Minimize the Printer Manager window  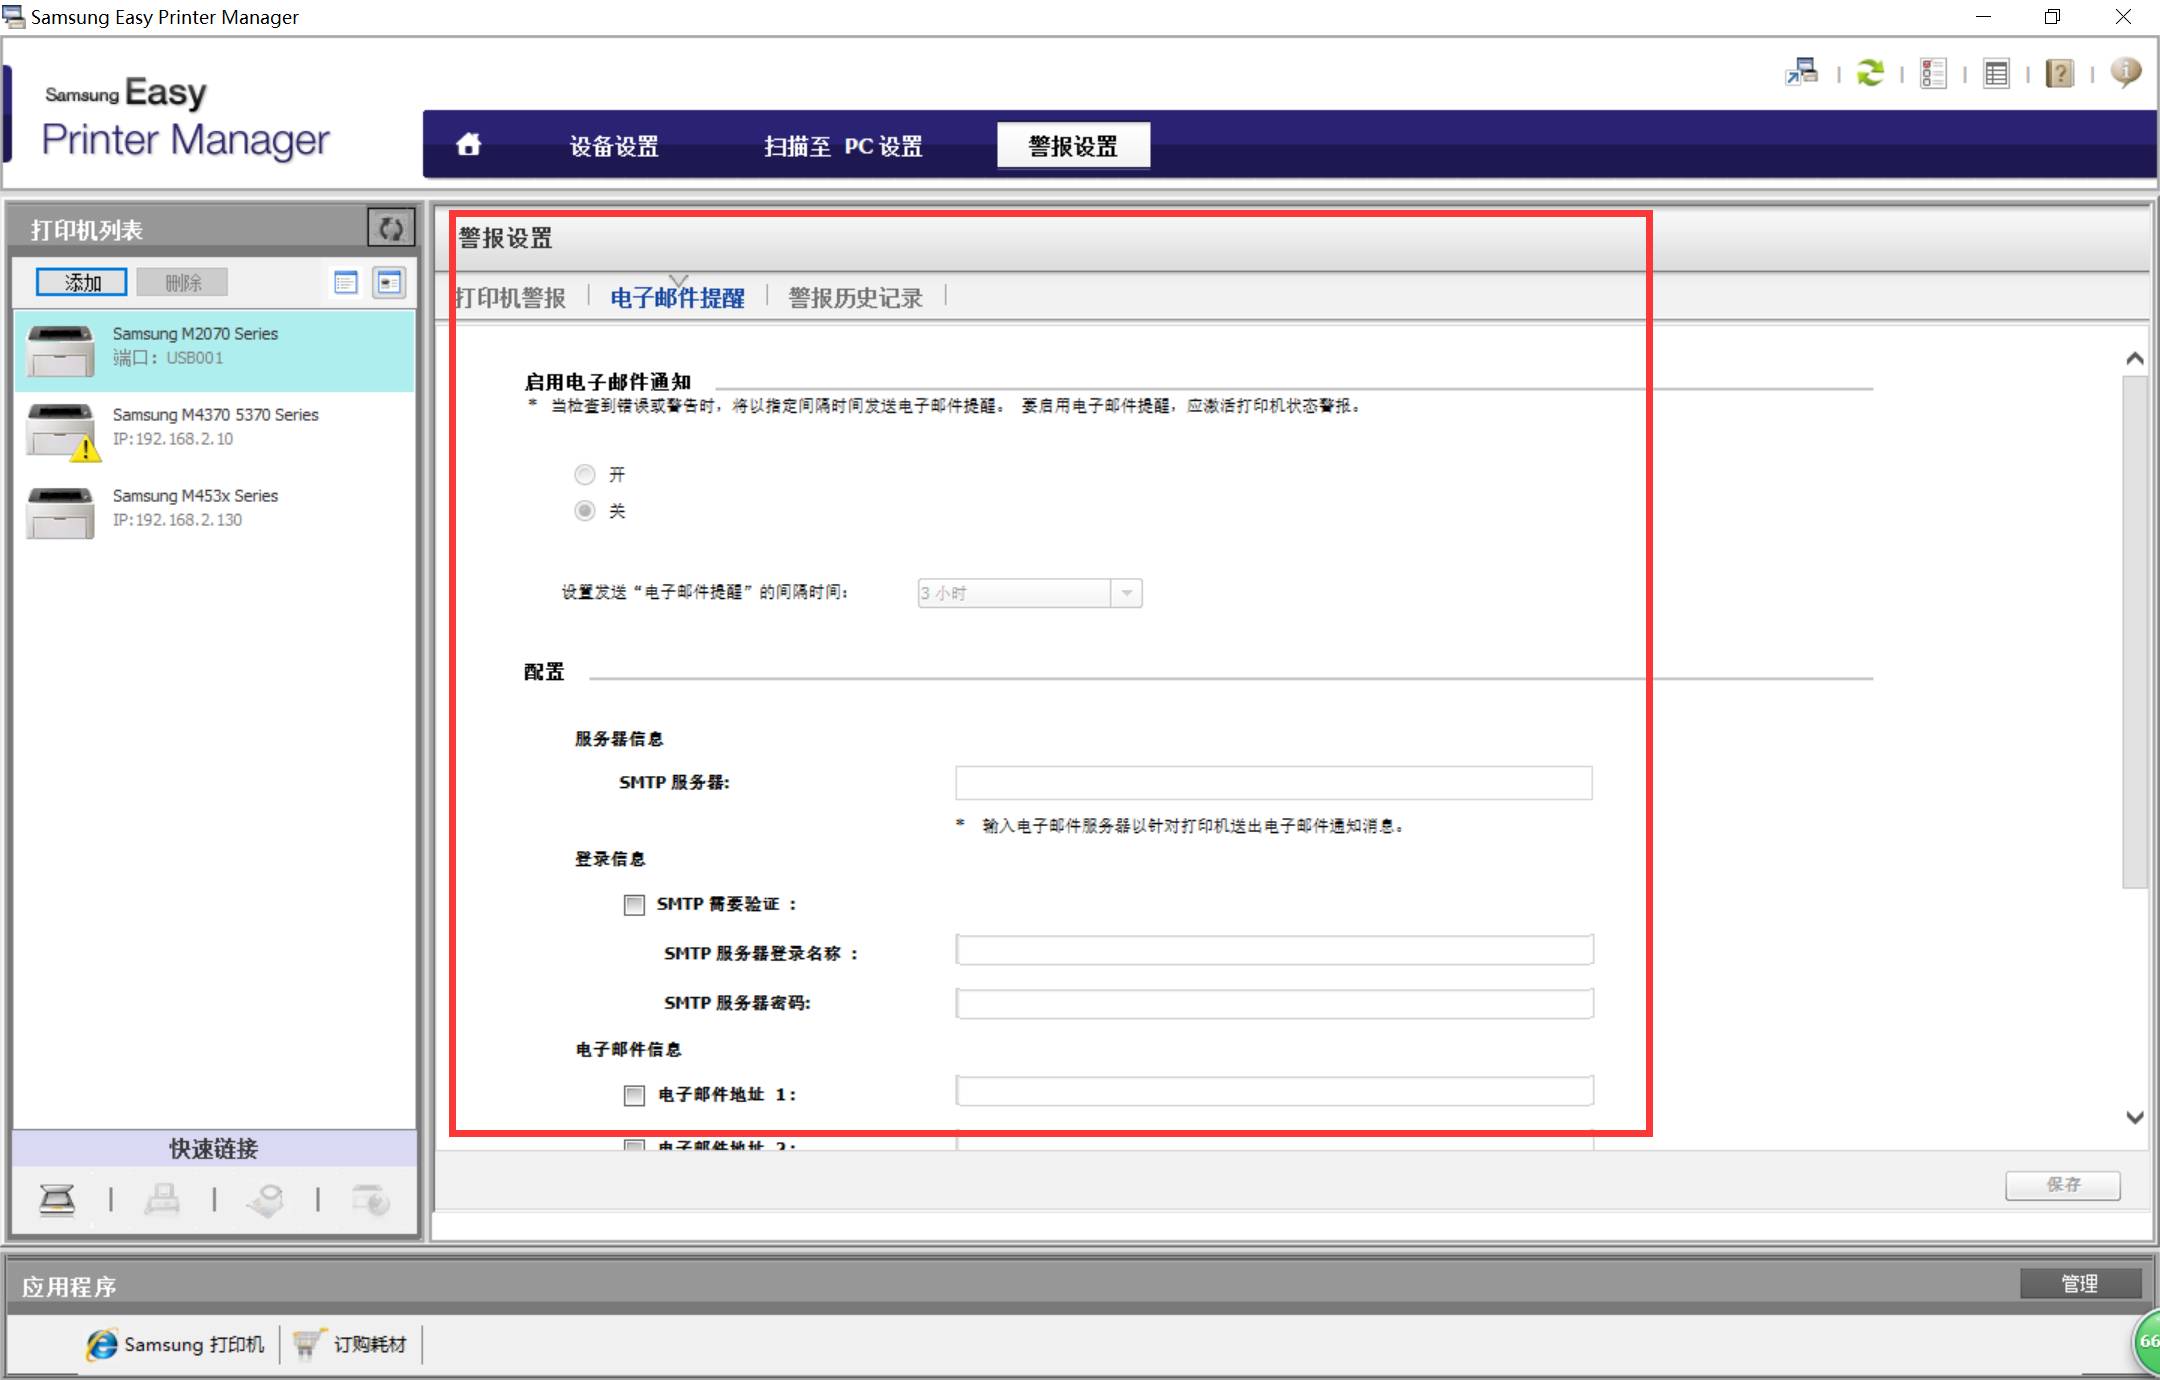click(x=1984, y=17)
